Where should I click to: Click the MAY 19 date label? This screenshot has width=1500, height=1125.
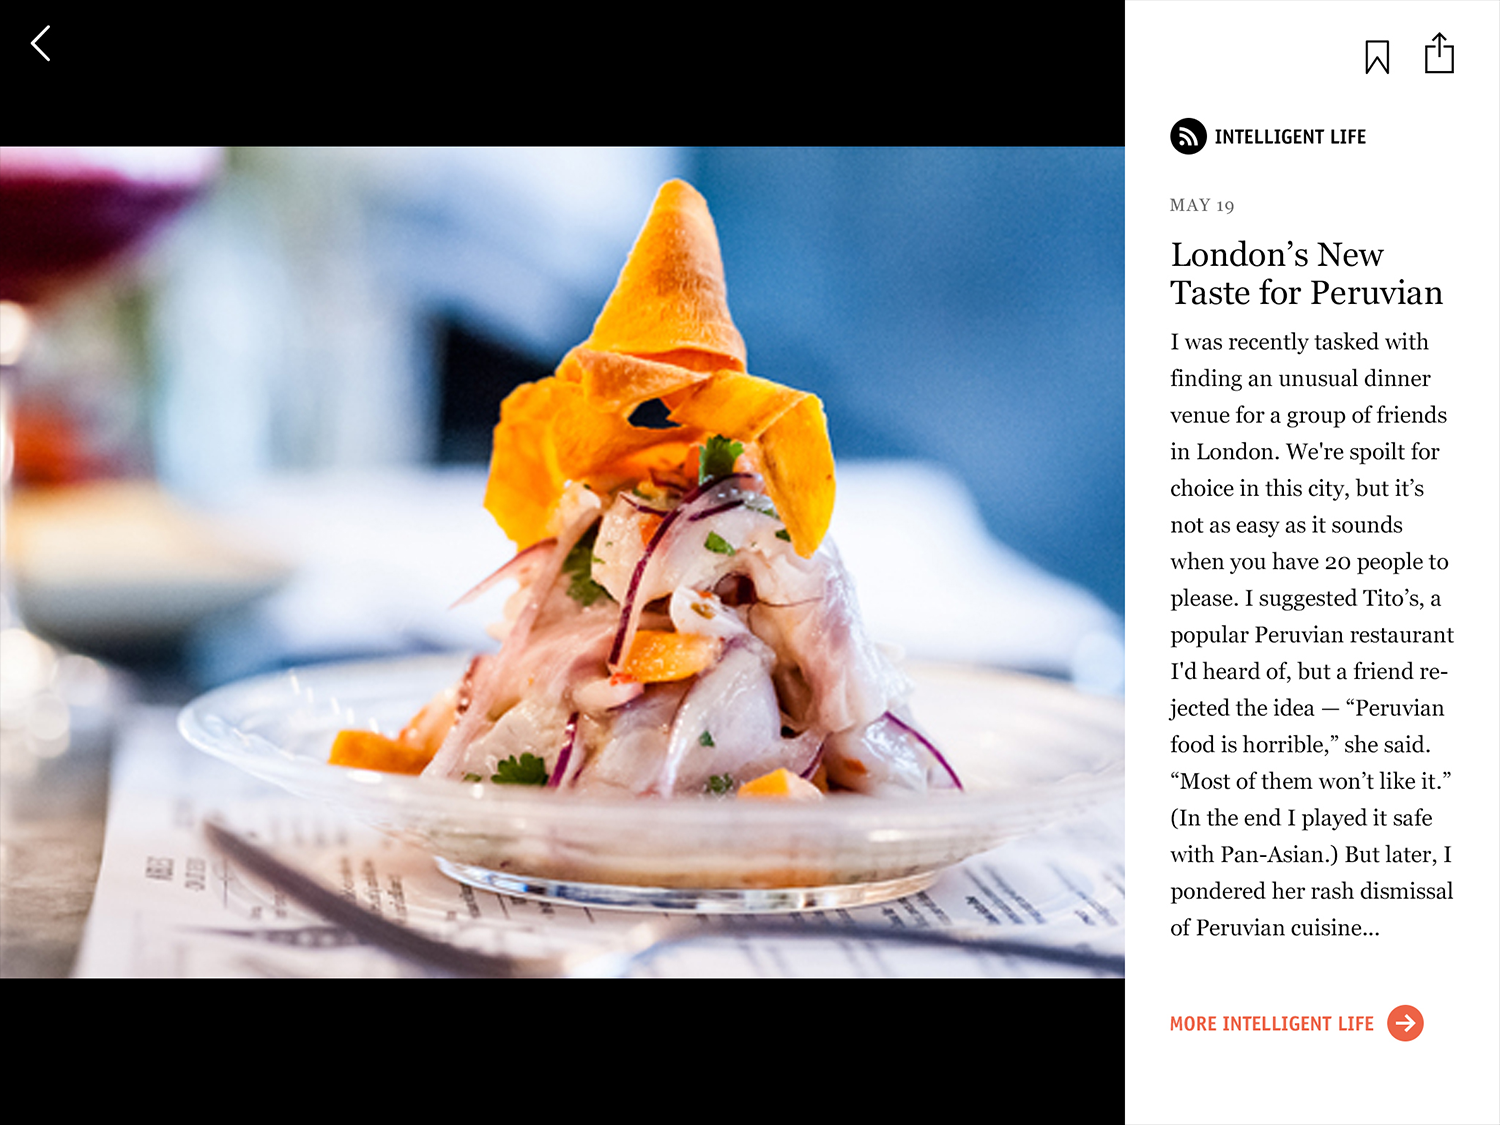pyautogui.click(x=1202, y=205)
